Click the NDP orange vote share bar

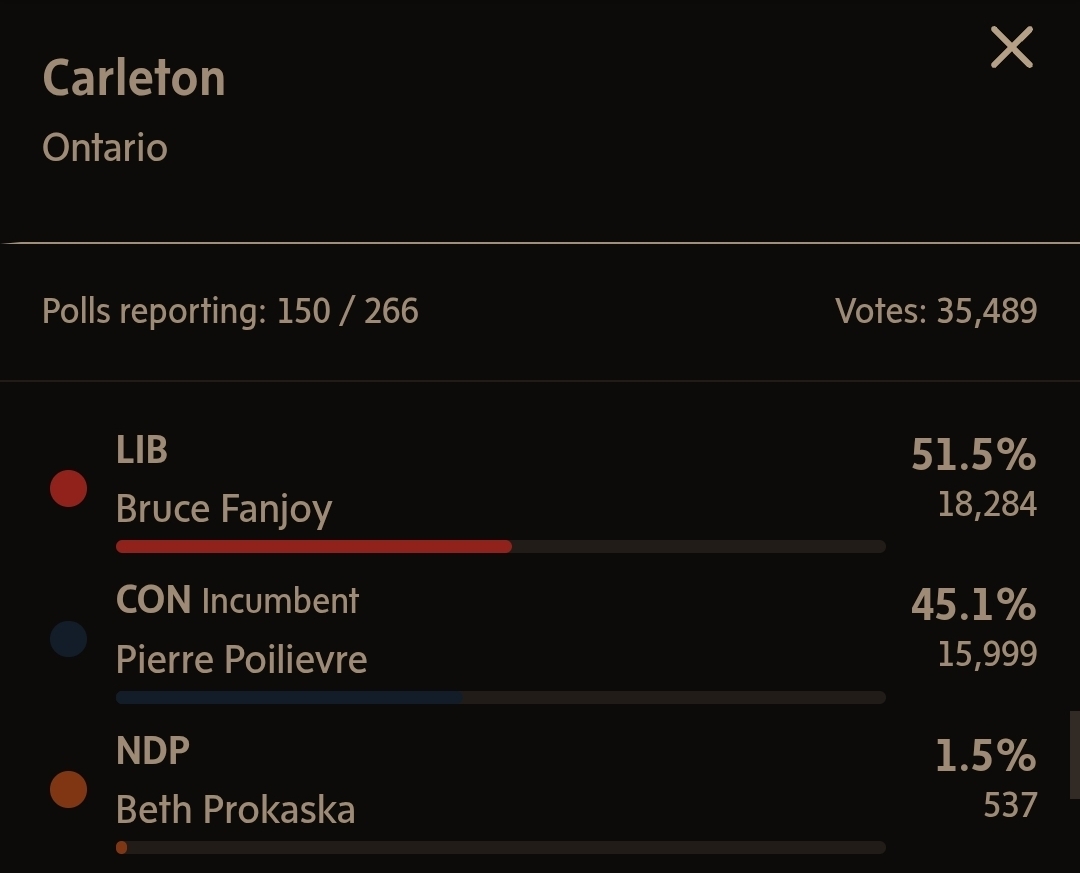(122, 848)
